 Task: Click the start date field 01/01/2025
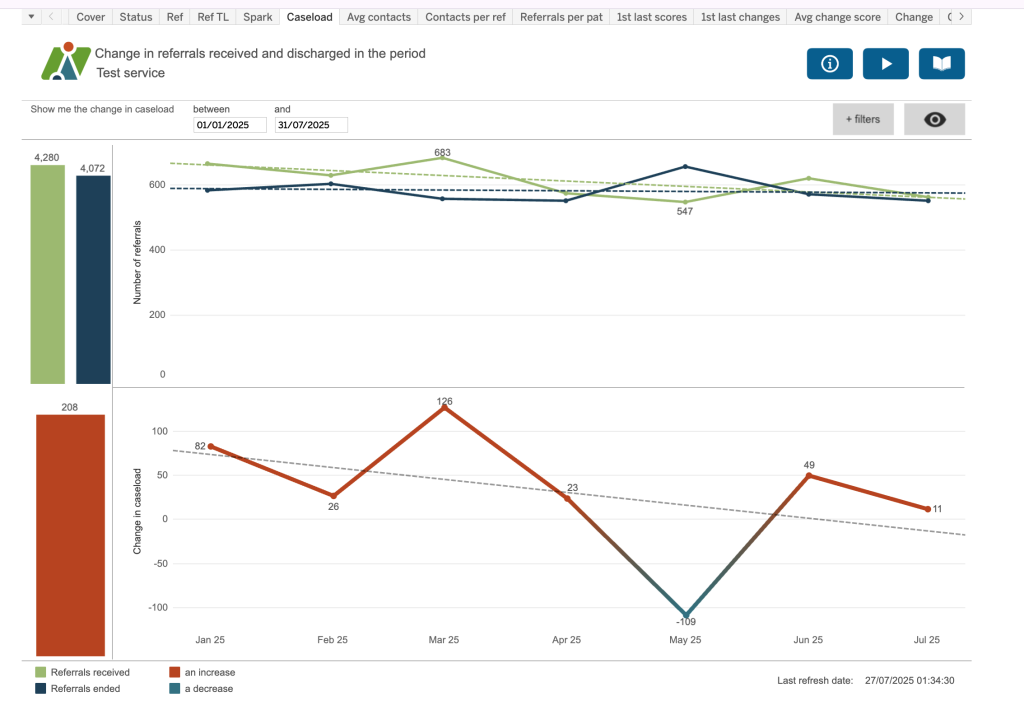(230, 125)
